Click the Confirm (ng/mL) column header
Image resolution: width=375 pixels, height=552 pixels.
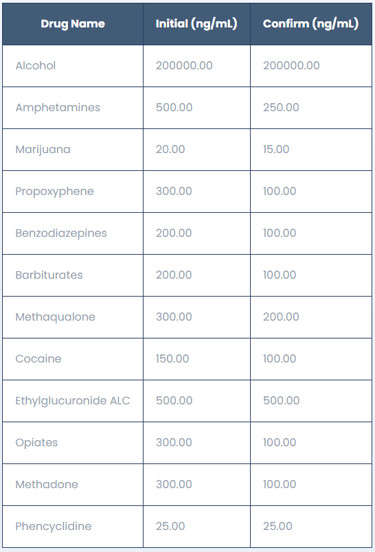(311, 24)
